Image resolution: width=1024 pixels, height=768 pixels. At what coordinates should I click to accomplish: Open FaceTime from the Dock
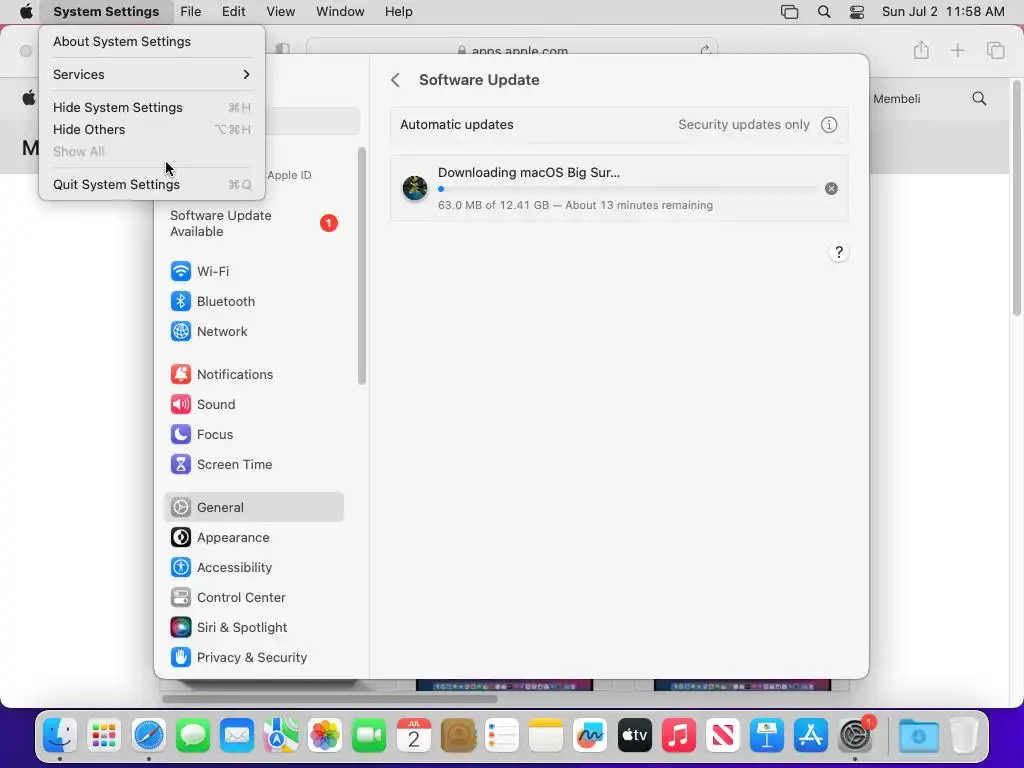pos(369,736)
